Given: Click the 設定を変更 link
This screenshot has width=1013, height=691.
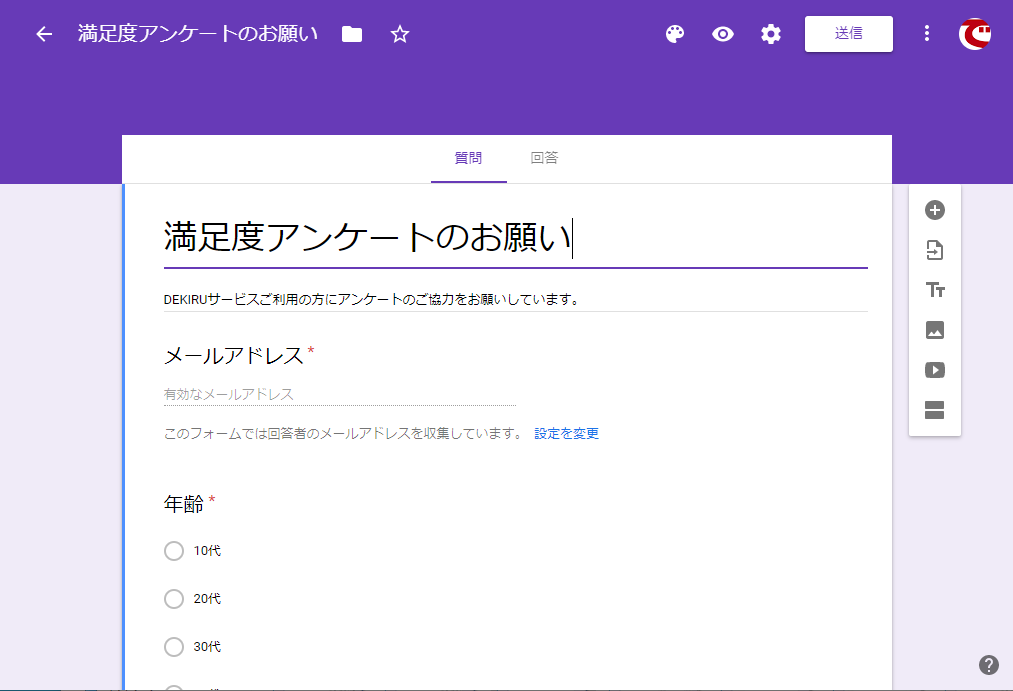Looking at the screenshot, I should pos(566,434).
